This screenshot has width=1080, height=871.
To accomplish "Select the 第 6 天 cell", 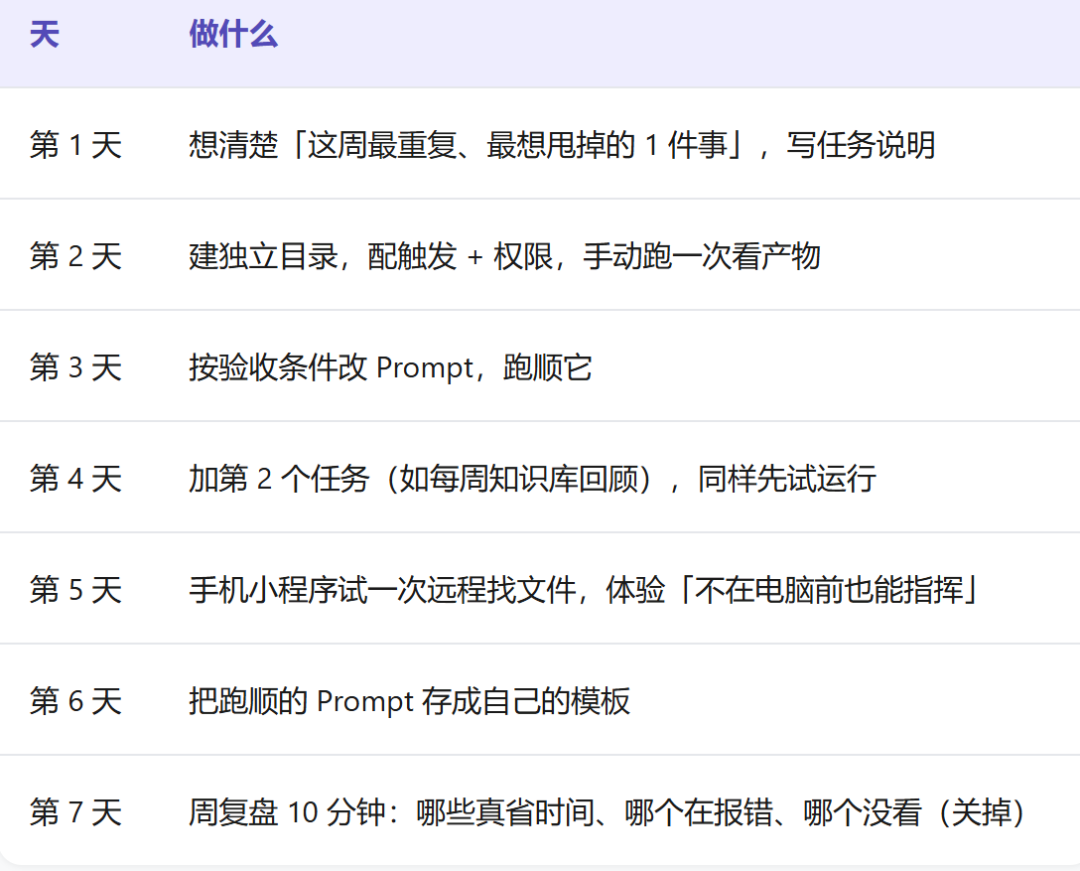I will [x=76, y=701].
